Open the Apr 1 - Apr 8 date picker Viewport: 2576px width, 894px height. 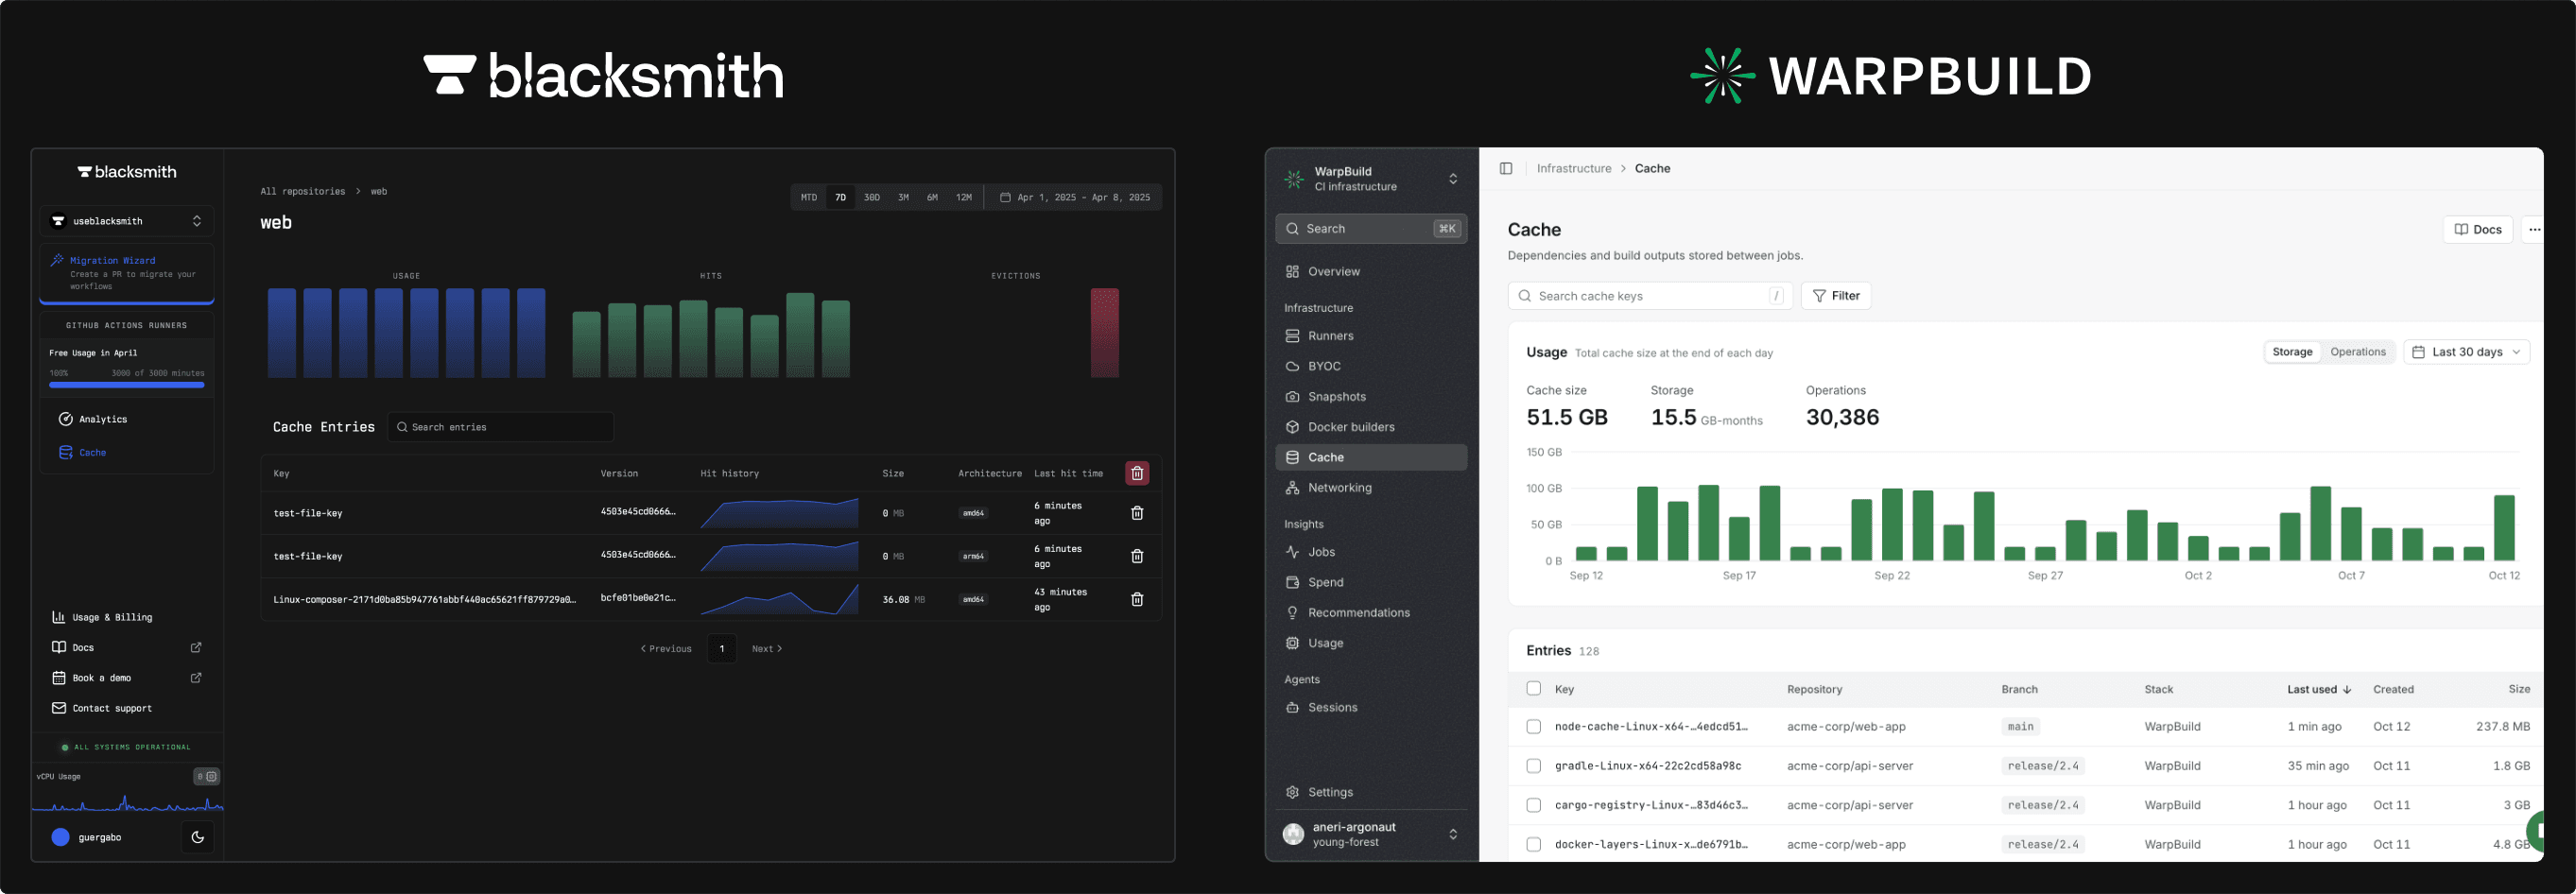[1075, 198]
